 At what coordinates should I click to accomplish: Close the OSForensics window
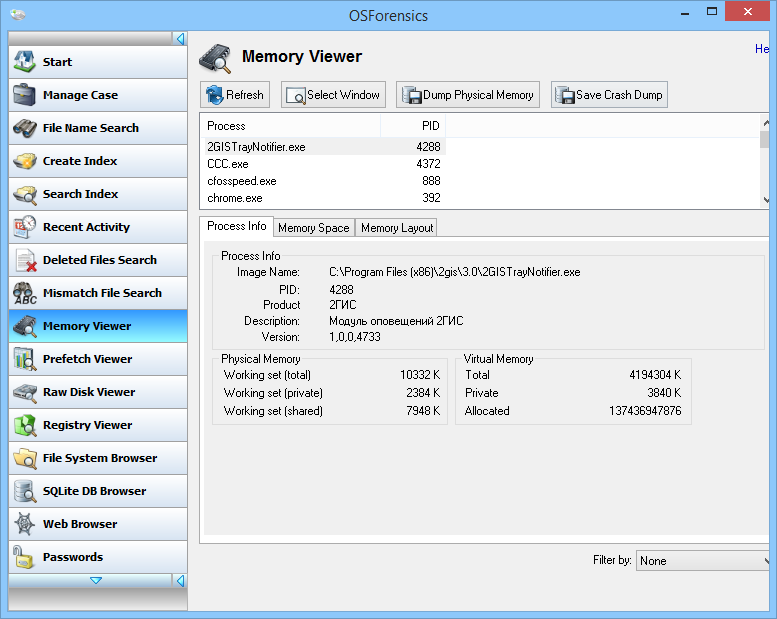pyautogui.click(x=747, y=11)
